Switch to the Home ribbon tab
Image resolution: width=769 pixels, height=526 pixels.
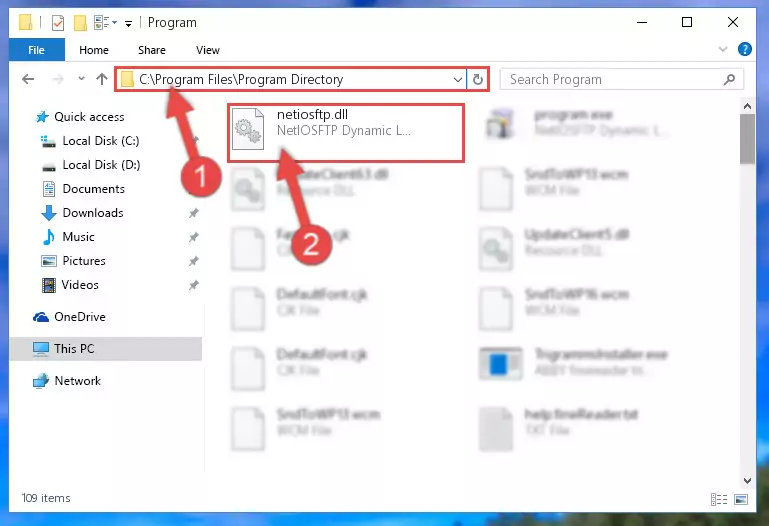[x=94, y=50]
